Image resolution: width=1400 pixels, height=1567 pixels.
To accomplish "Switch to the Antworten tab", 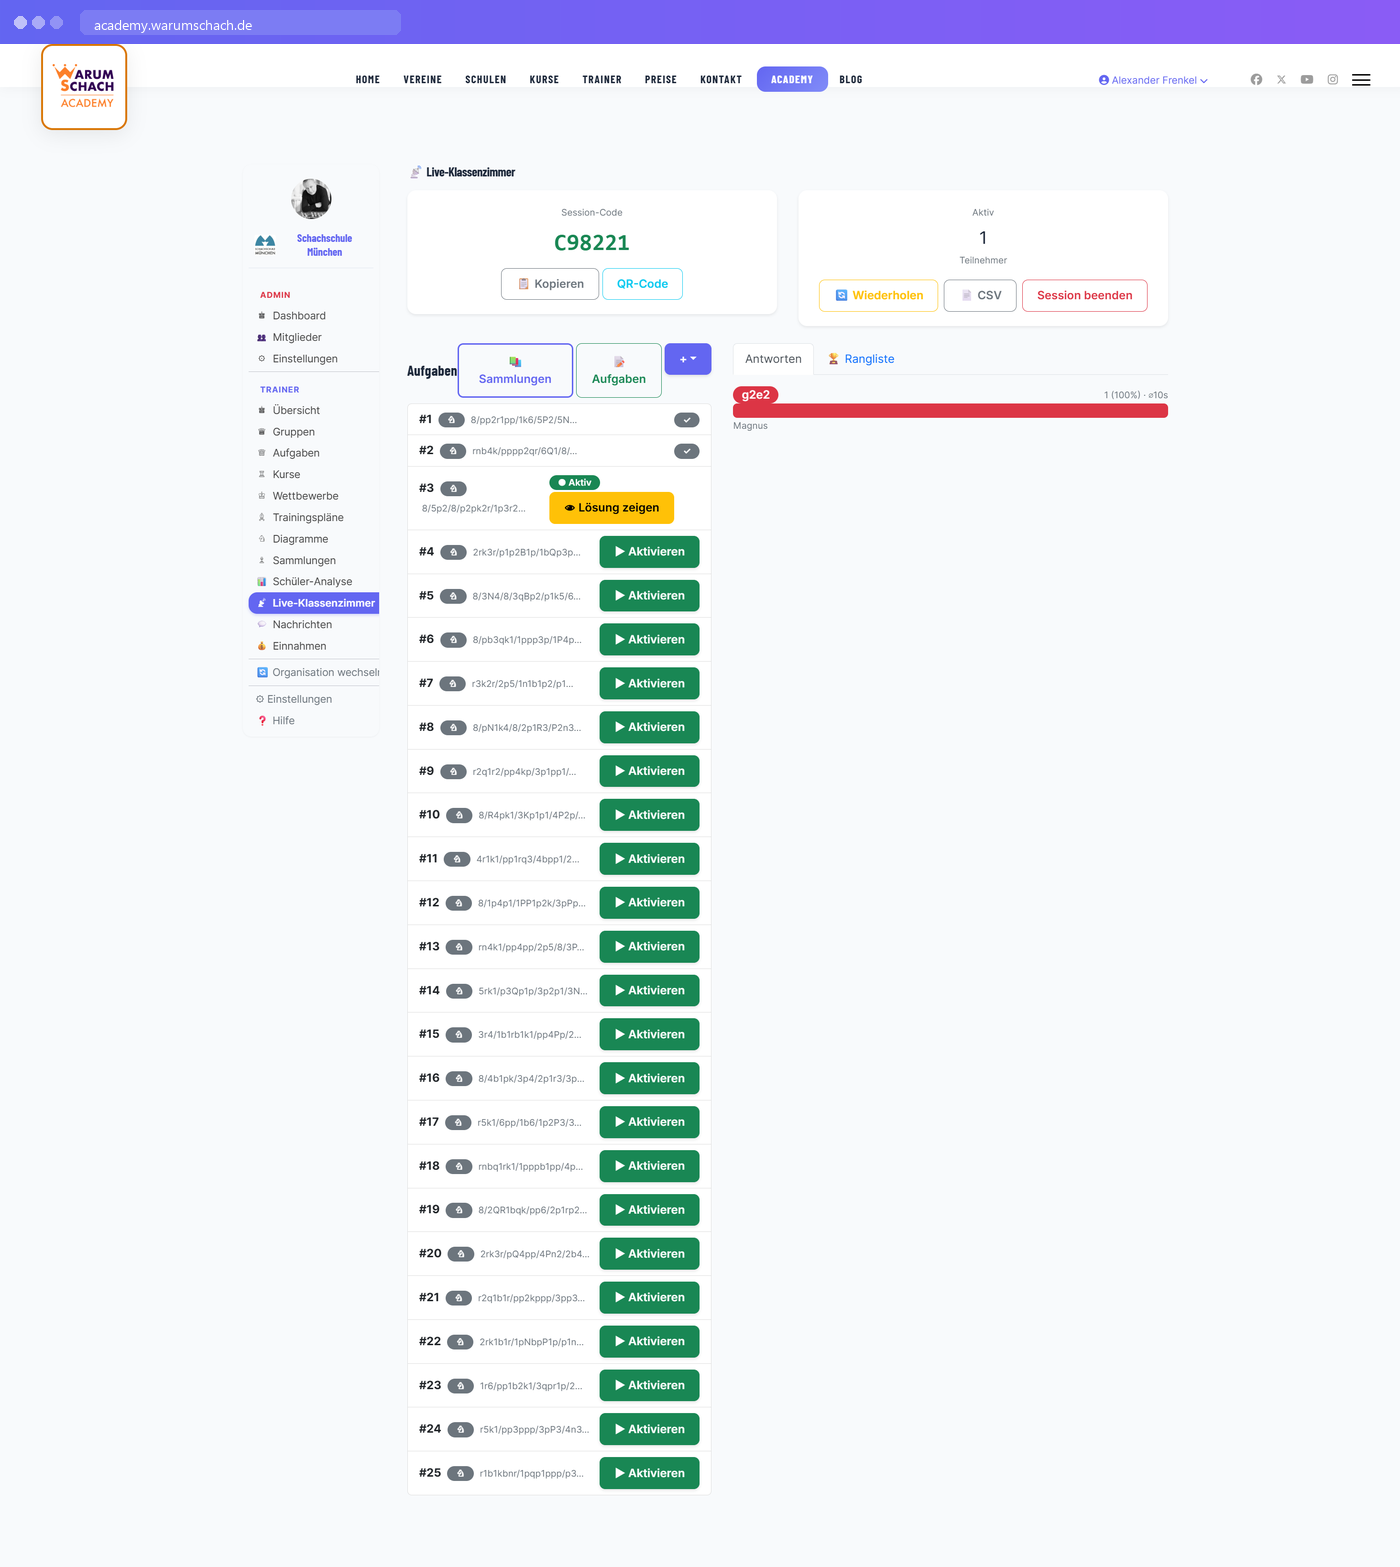I will pos(773,359).
